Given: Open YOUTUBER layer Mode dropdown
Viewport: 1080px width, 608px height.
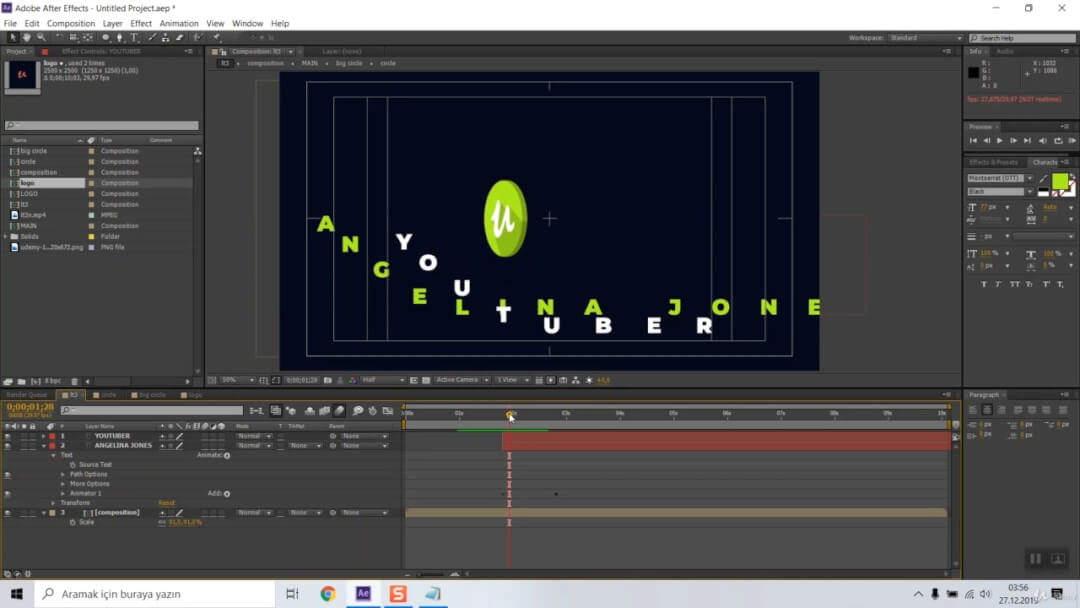Looking at the screenshot, I should (253, 436).
